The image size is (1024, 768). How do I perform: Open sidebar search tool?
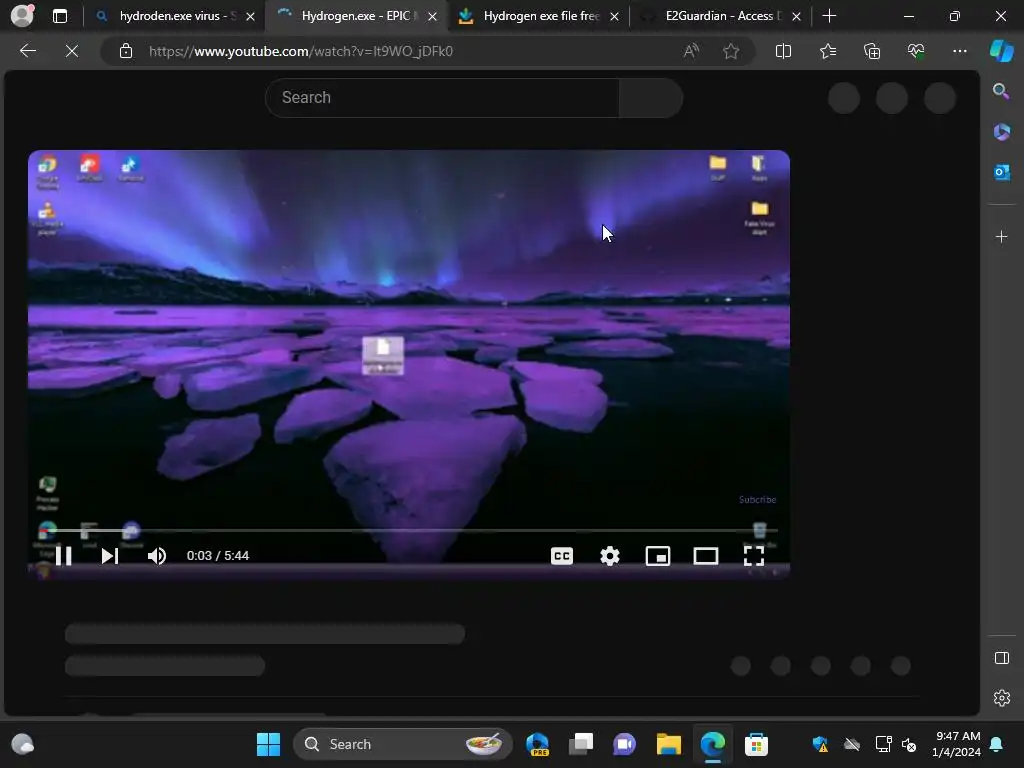(1001, 91)
